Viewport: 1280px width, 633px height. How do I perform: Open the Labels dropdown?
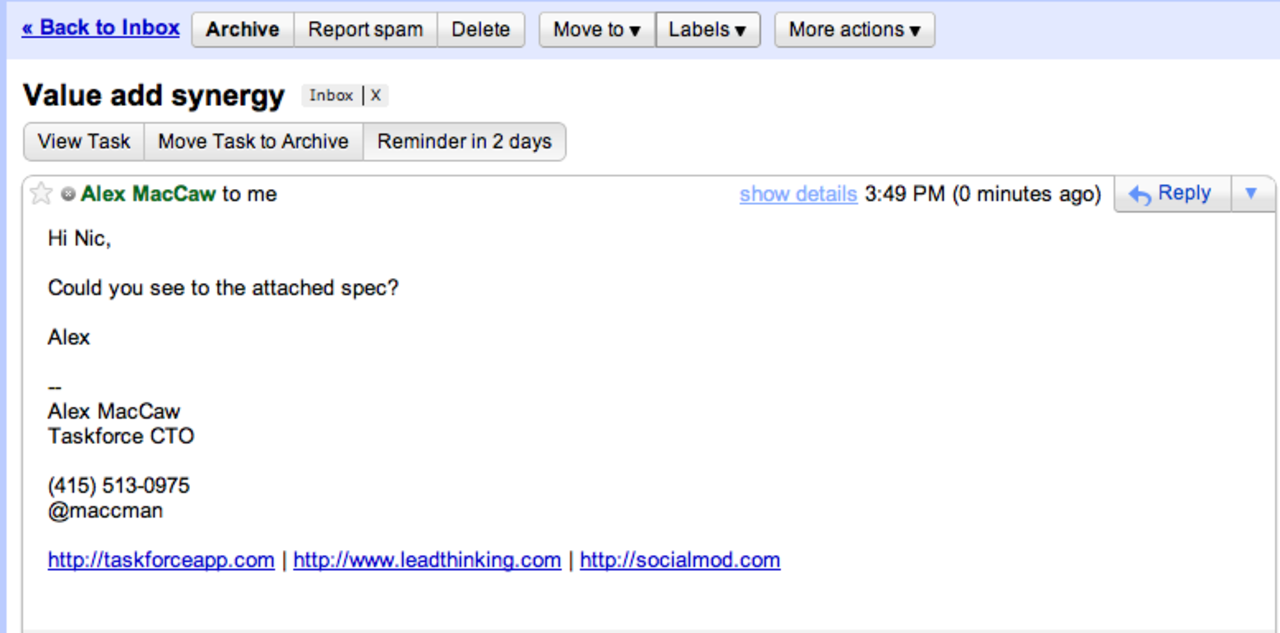[708, 30]
